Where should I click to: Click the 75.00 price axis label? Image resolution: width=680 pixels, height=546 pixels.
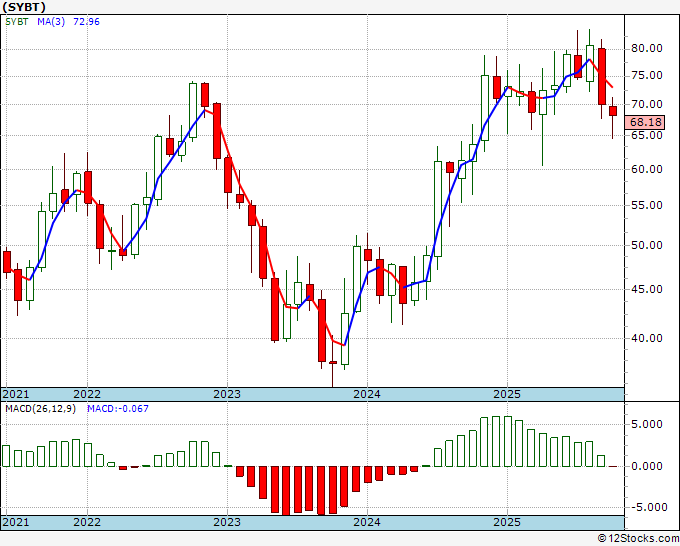(647, 75)
